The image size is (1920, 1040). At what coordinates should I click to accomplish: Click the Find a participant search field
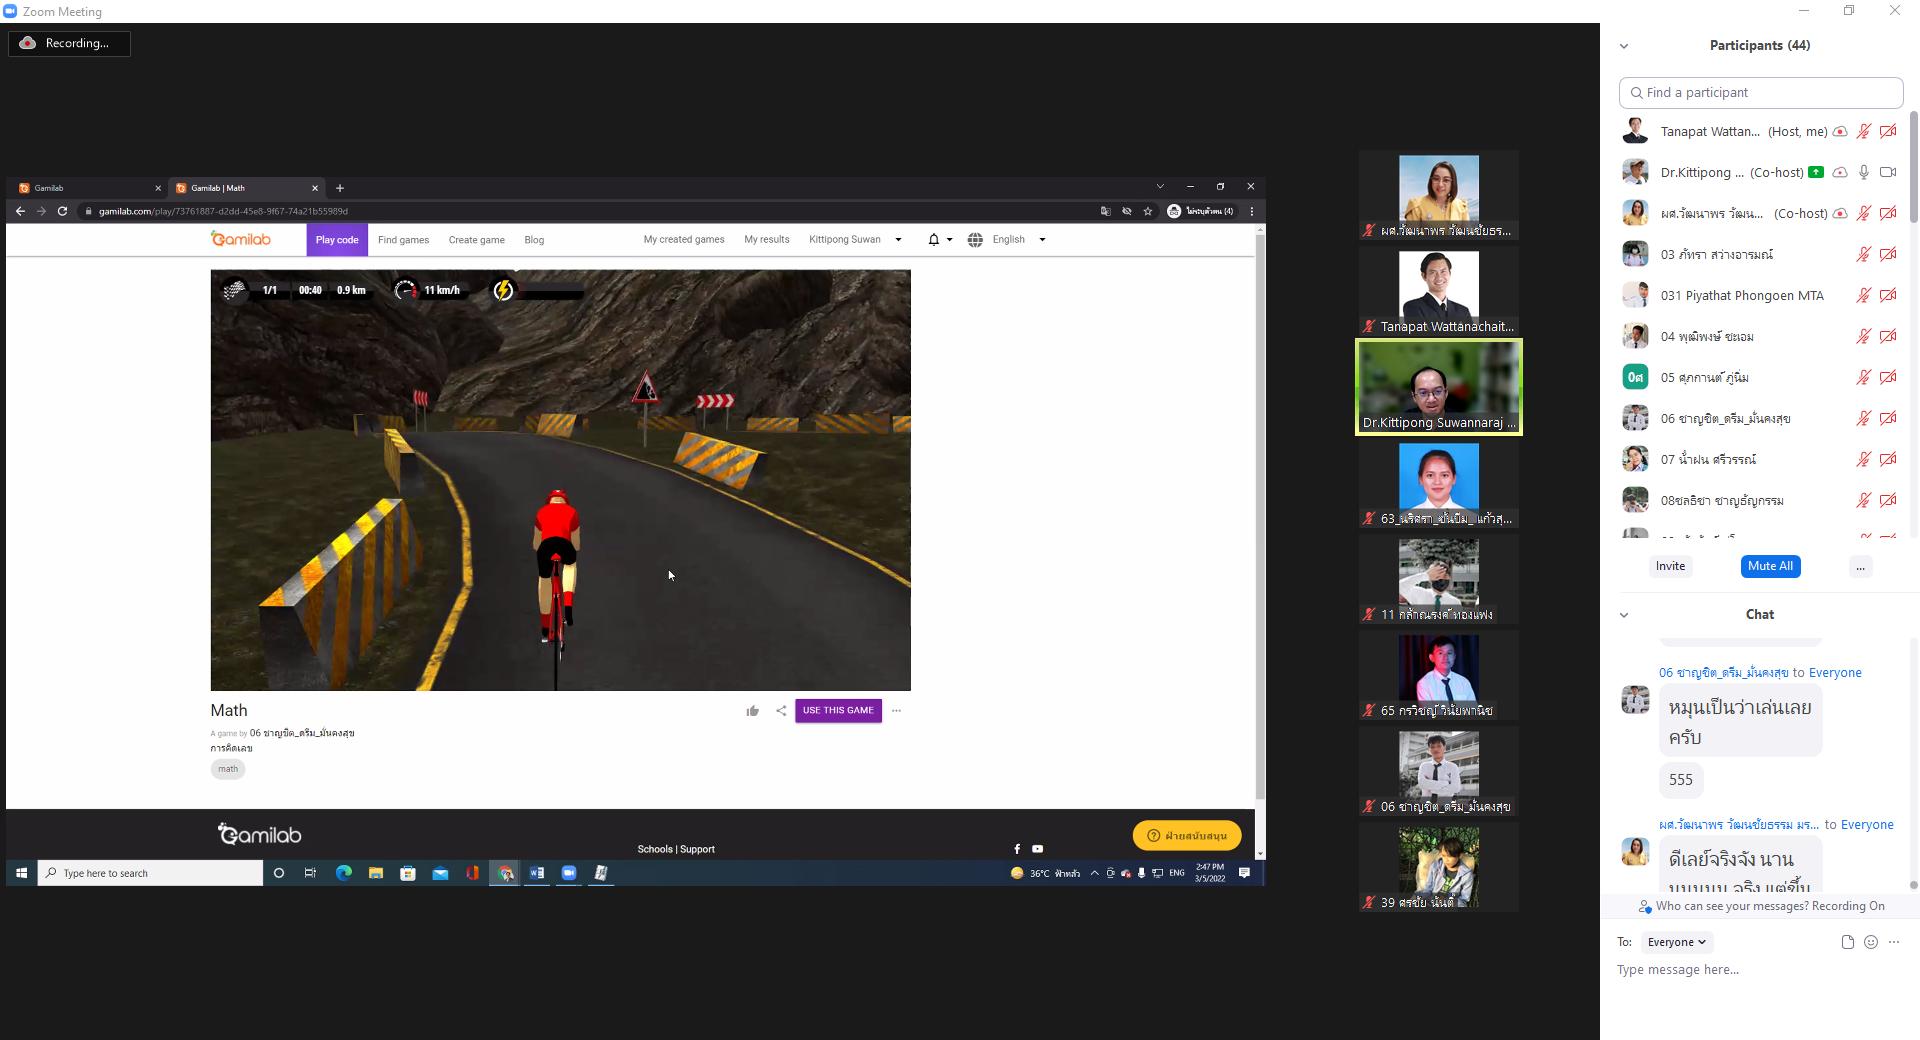[1761, 93]
